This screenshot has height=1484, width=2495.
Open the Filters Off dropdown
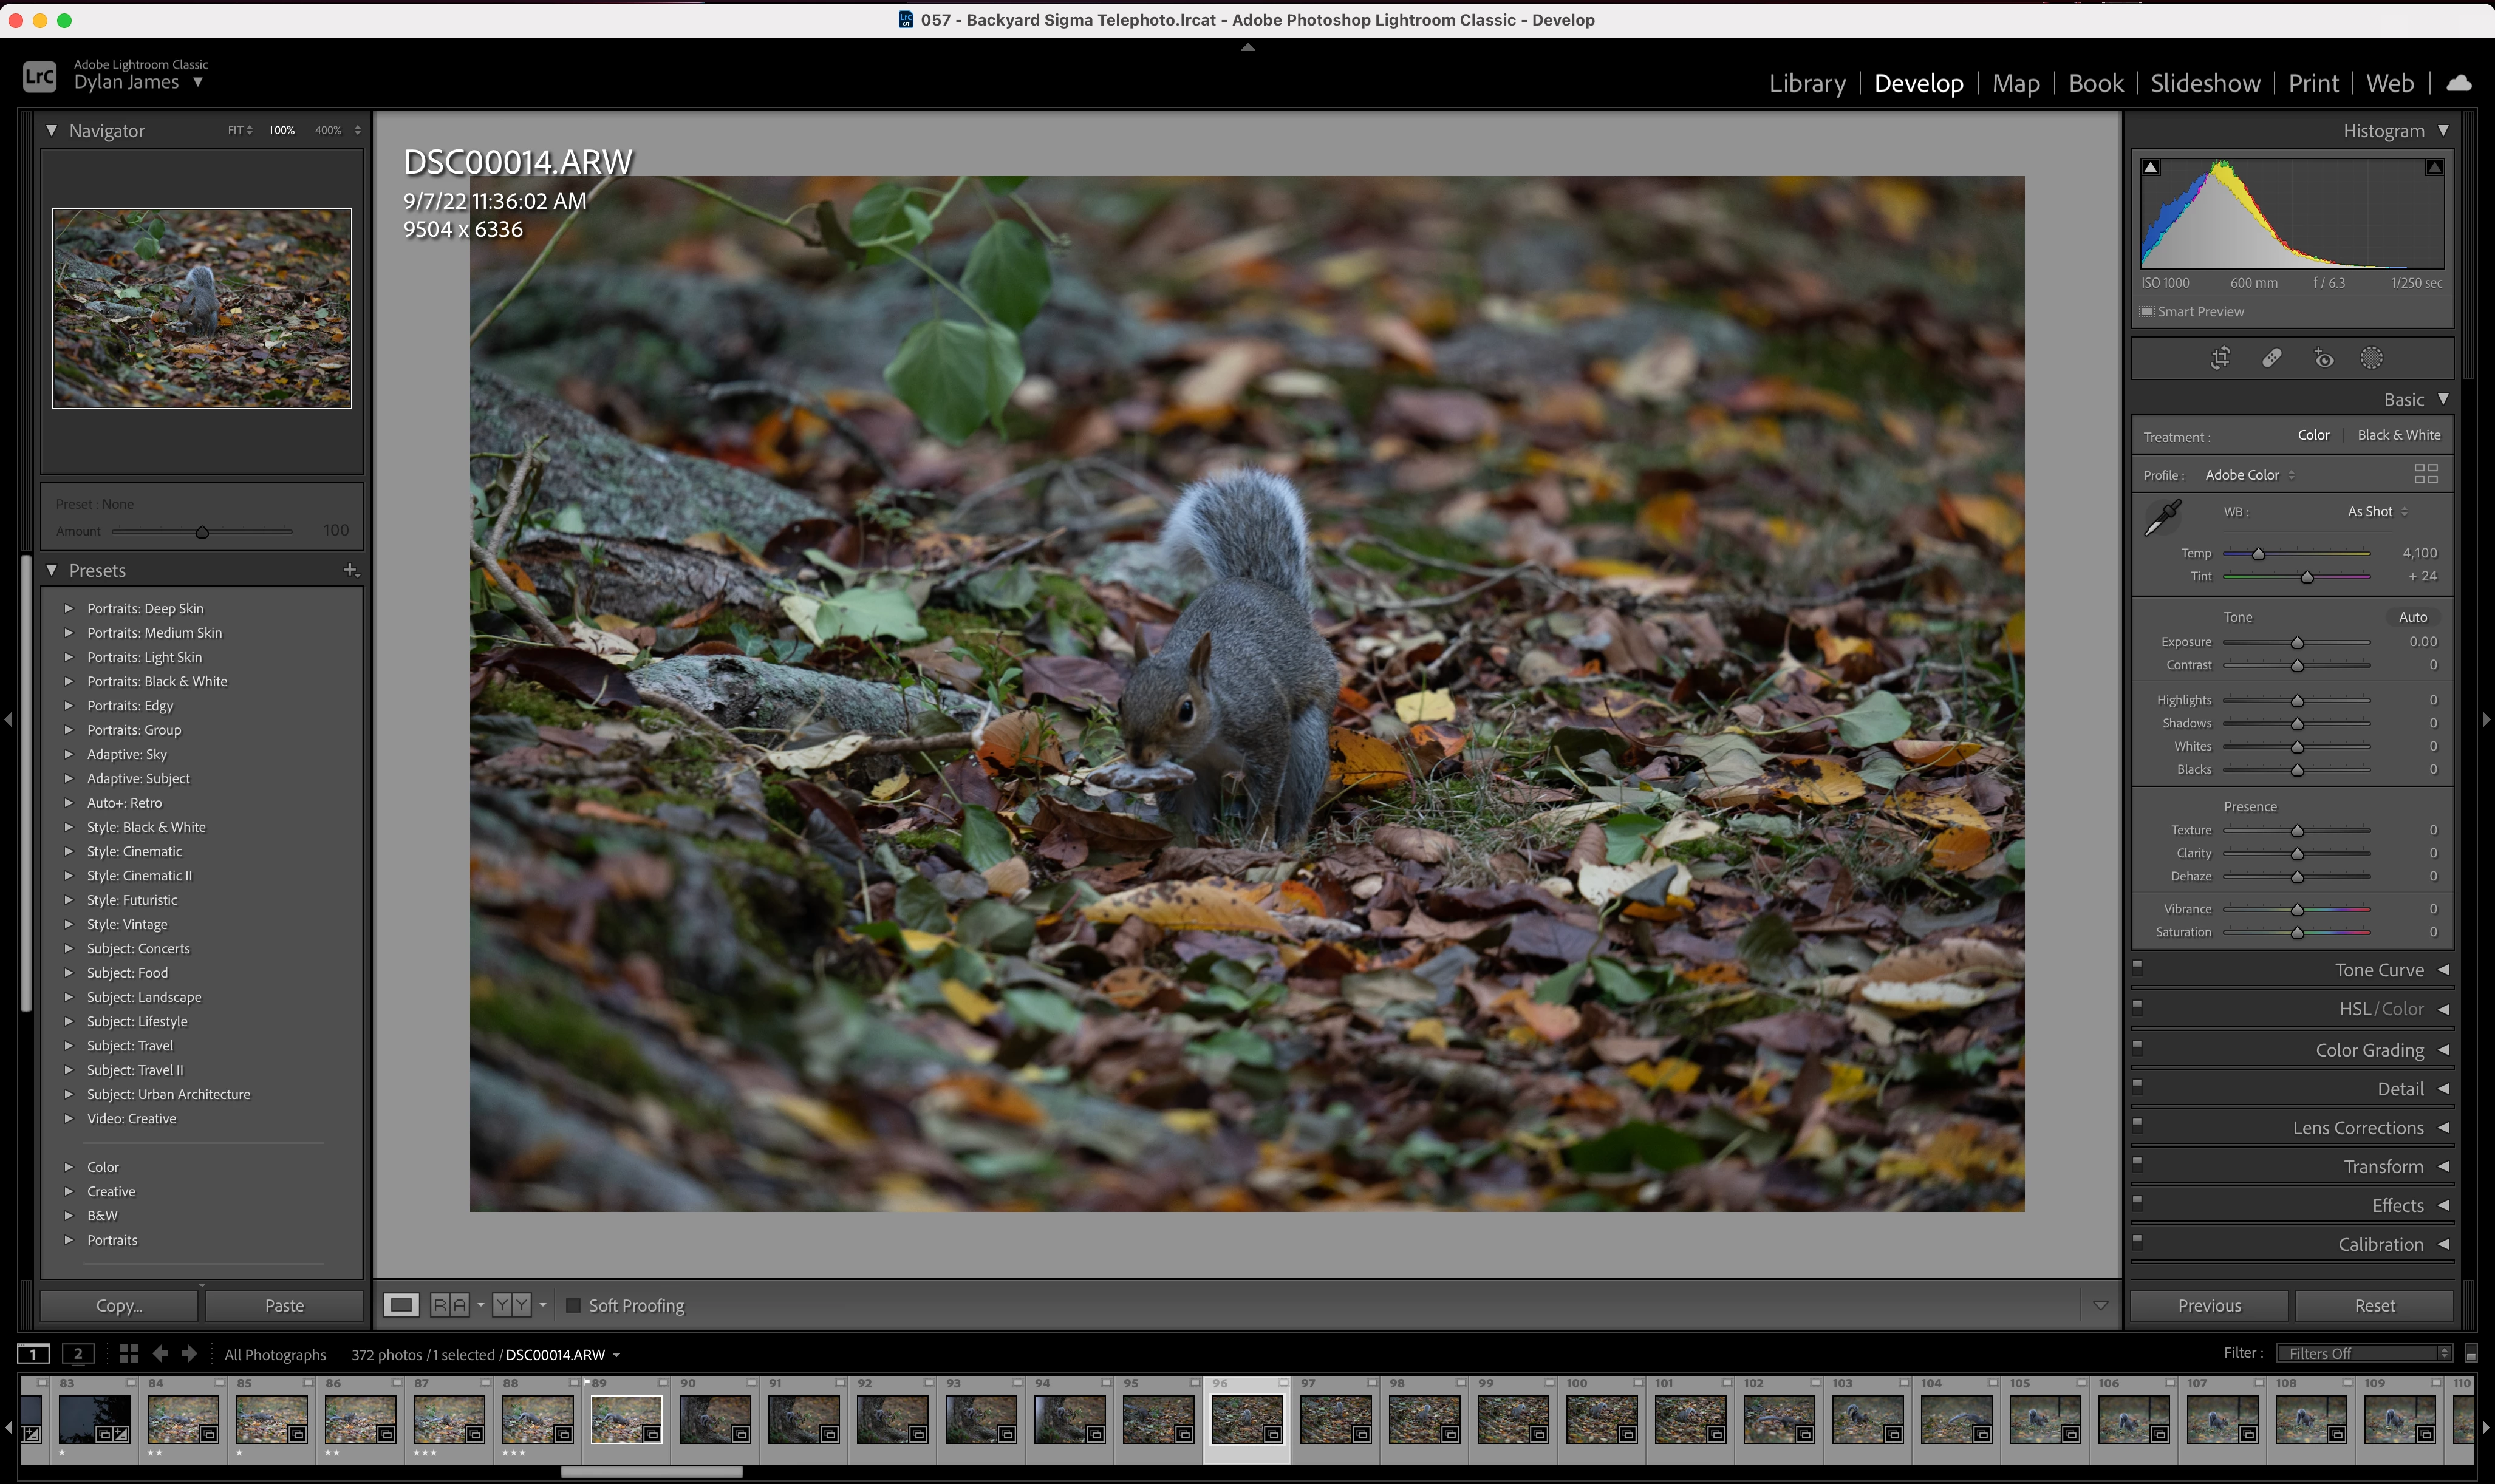click(2364, 1353)
